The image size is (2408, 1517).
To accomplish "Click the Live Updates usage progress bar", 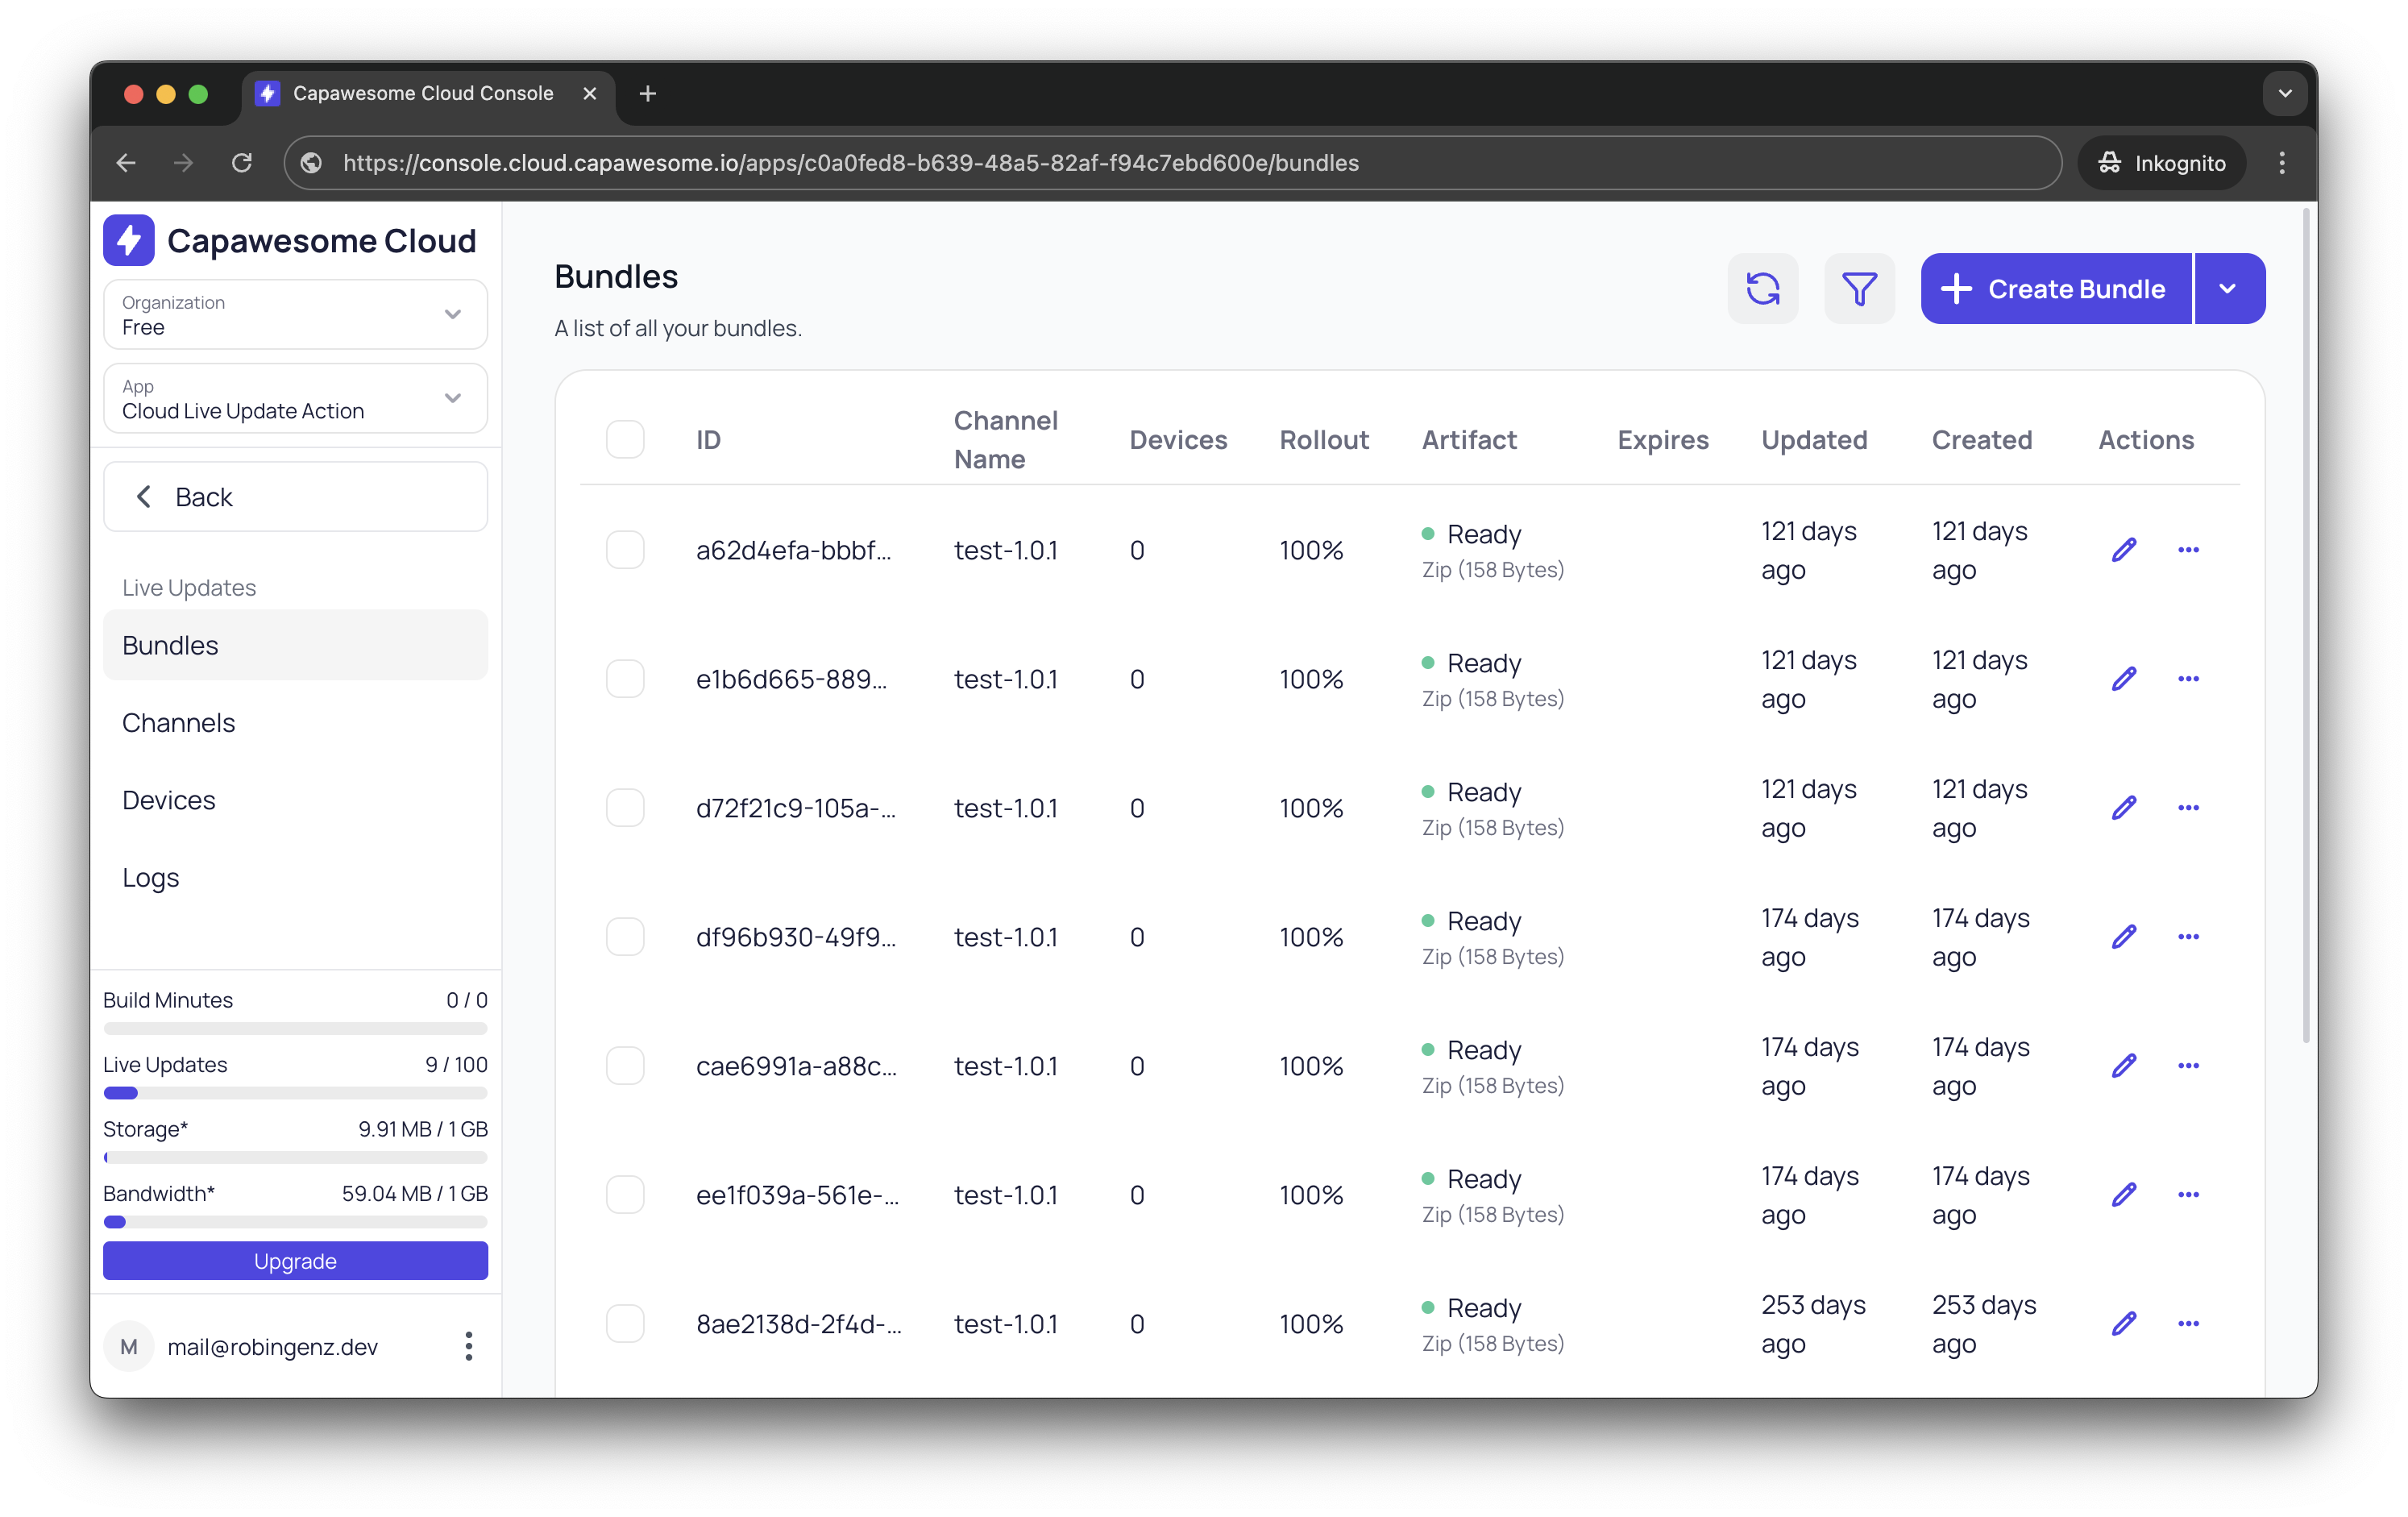I will 295,1093.
